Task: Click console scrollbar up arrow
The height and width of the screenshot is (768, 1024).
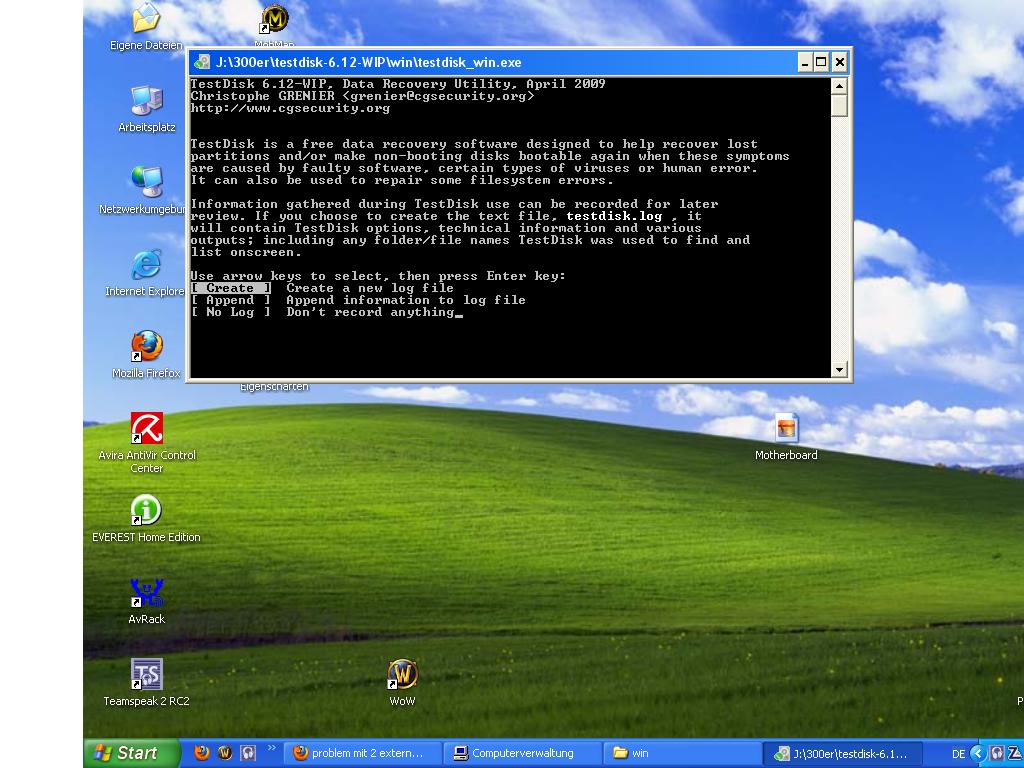Action: tap(840, 86)
